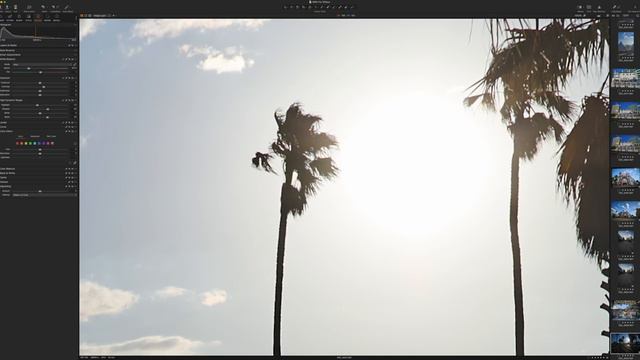Select the Color Editor color picker eyedropper
The width and height of the screenshot is (640, 360).
tap(75, 163)
